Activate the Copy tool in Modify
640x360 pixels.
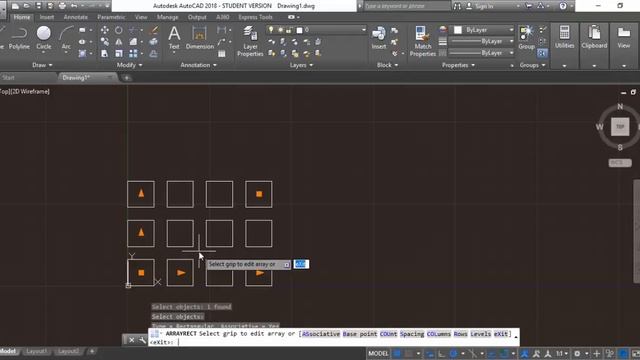click(105, 42)
